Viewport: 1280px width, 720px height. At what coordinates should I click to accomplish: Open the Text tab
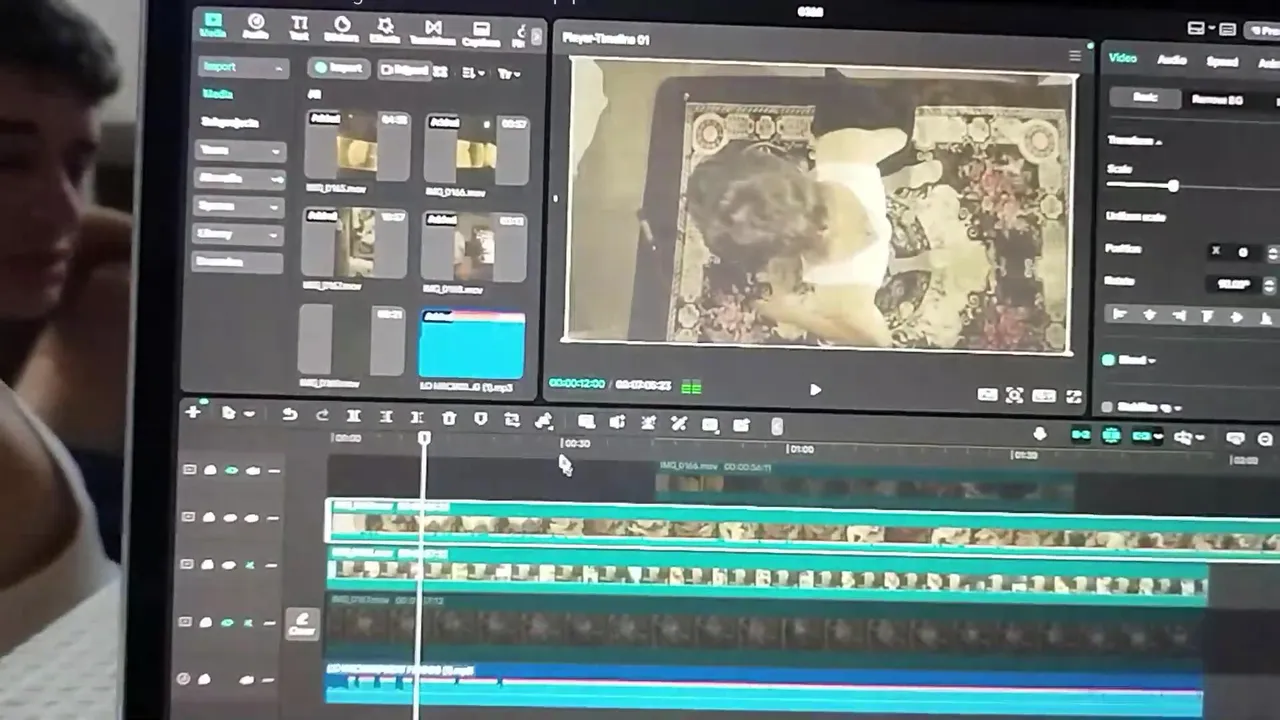[x=299, y=27]
